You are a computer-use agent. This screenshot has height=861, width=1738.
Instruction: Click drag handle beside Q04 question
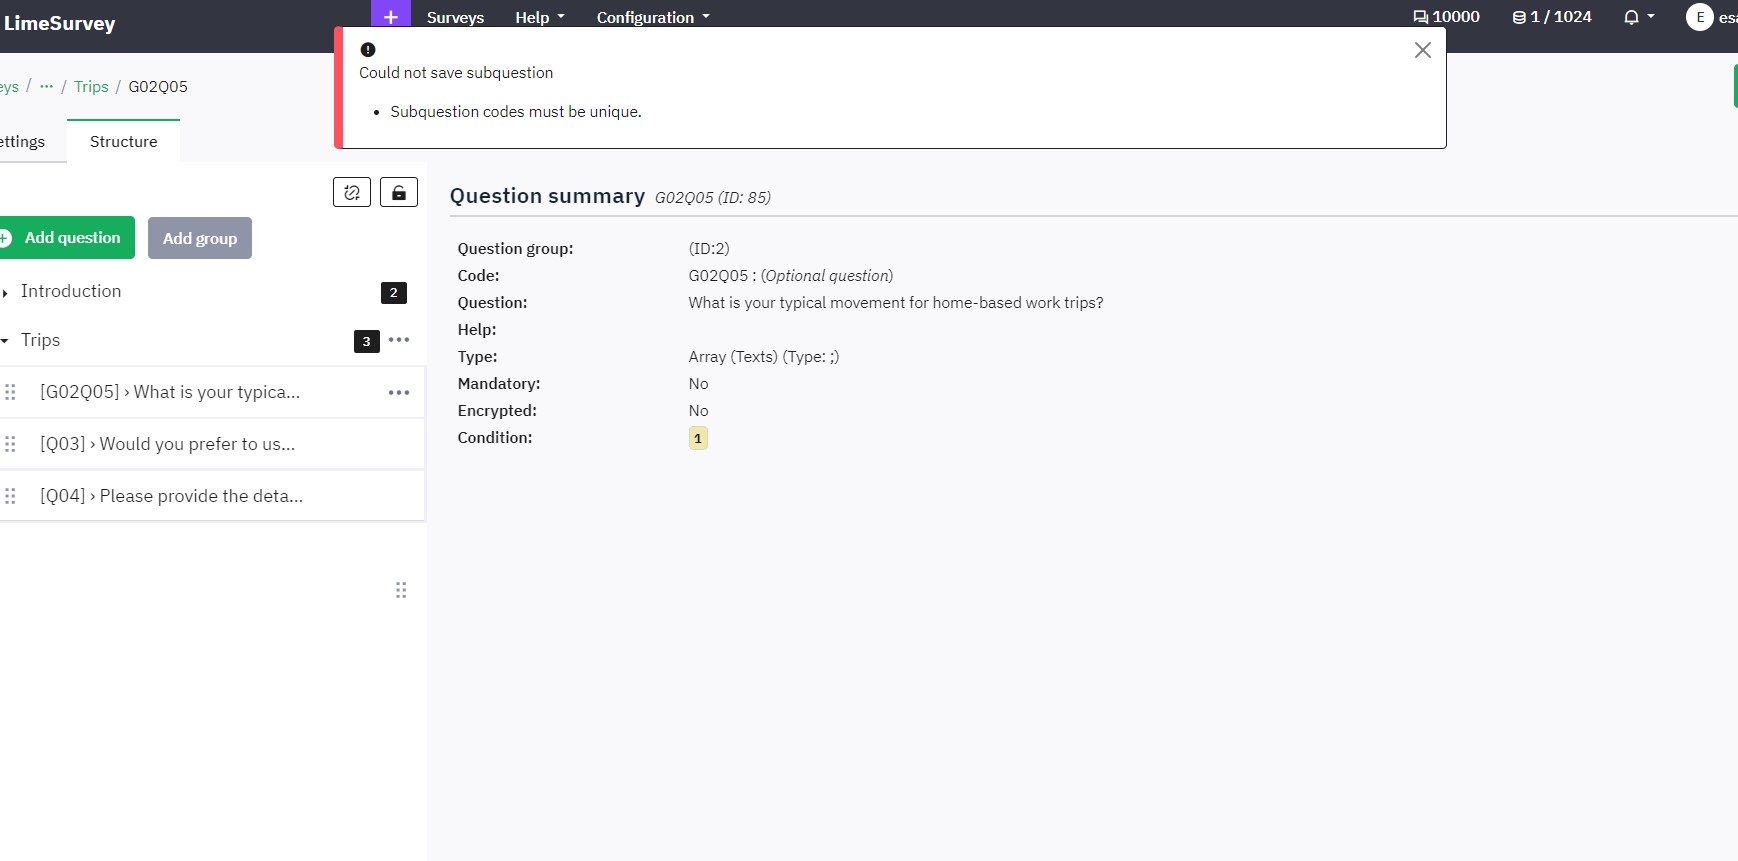11,496
